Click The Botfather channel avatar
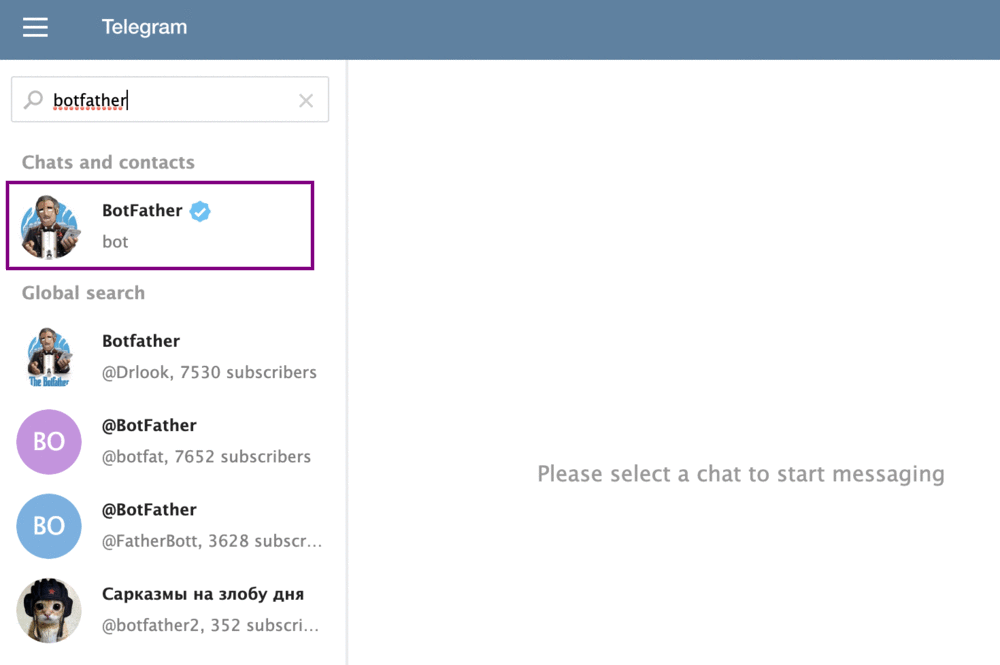1000x665 pixels. [49, 357]
